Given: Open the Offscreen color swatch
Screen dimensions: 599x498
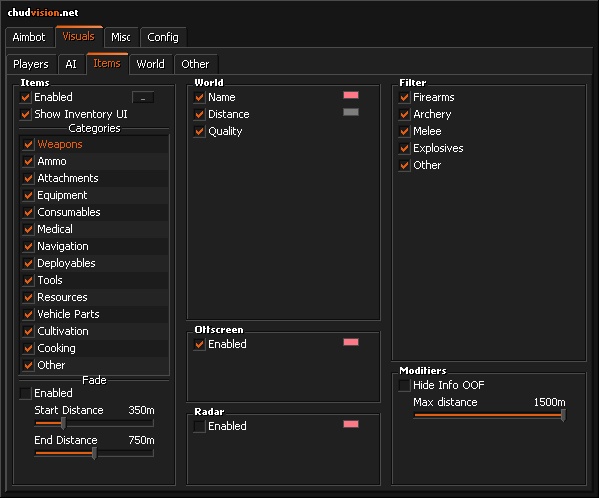Looking at the screenshot, I should [351, 342].
